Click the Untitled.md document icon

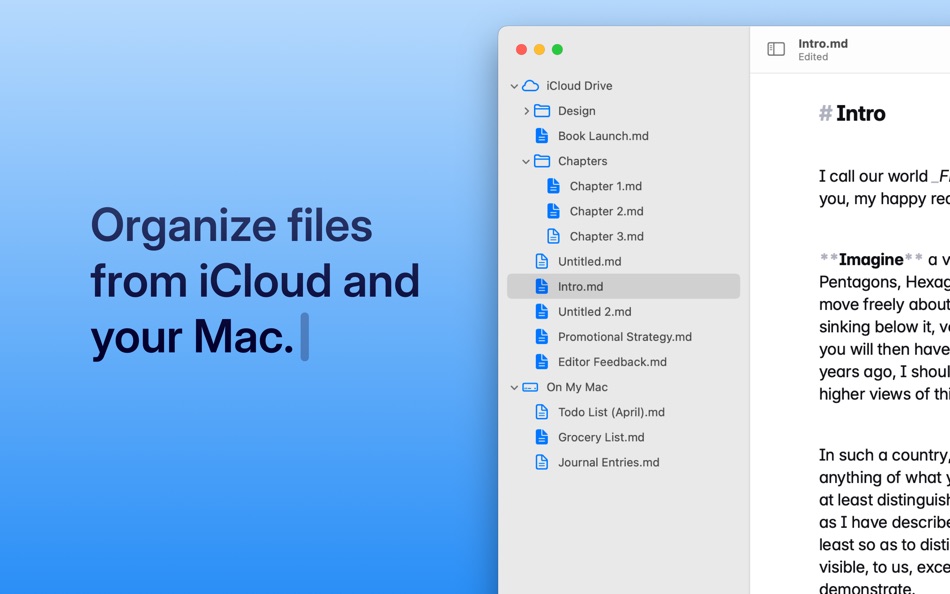(542, 261)
